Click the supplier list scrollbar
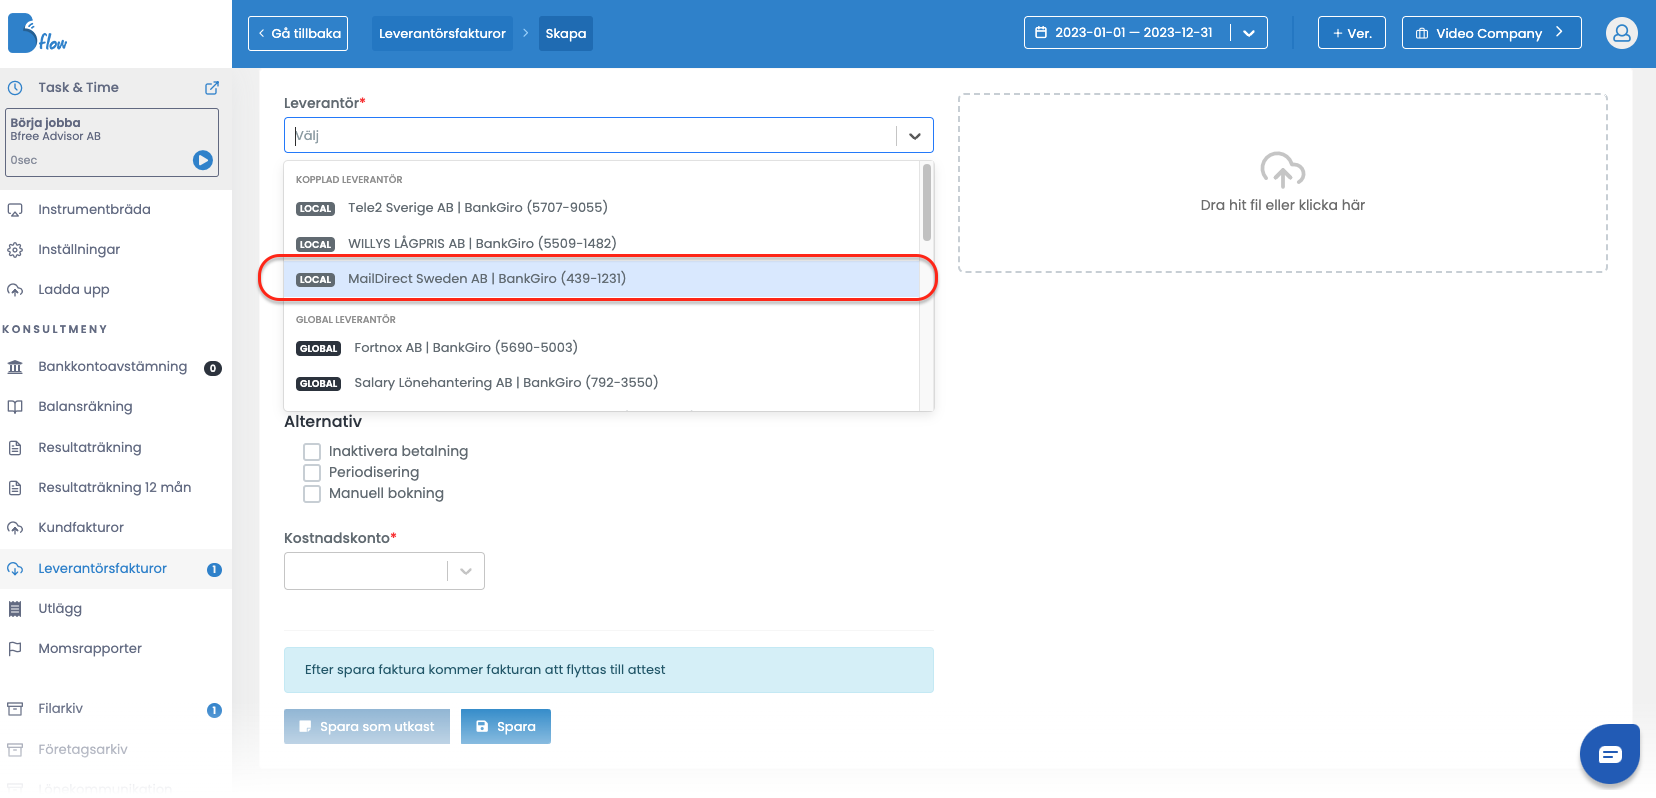 coord(927,203)
